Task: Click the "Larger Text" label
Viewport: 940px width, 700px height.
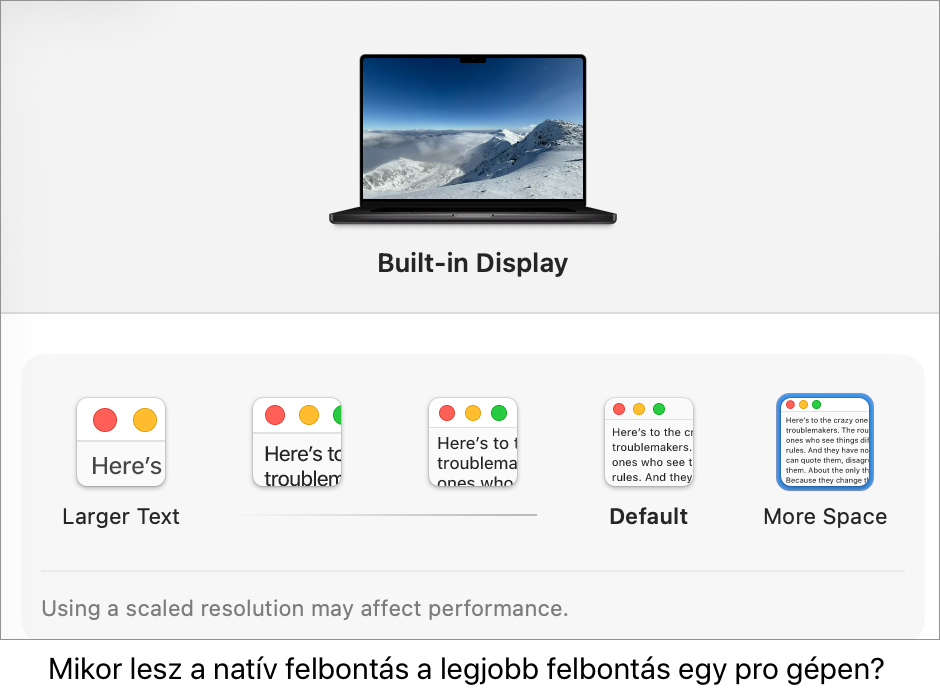Action: [x=121, y=517]
